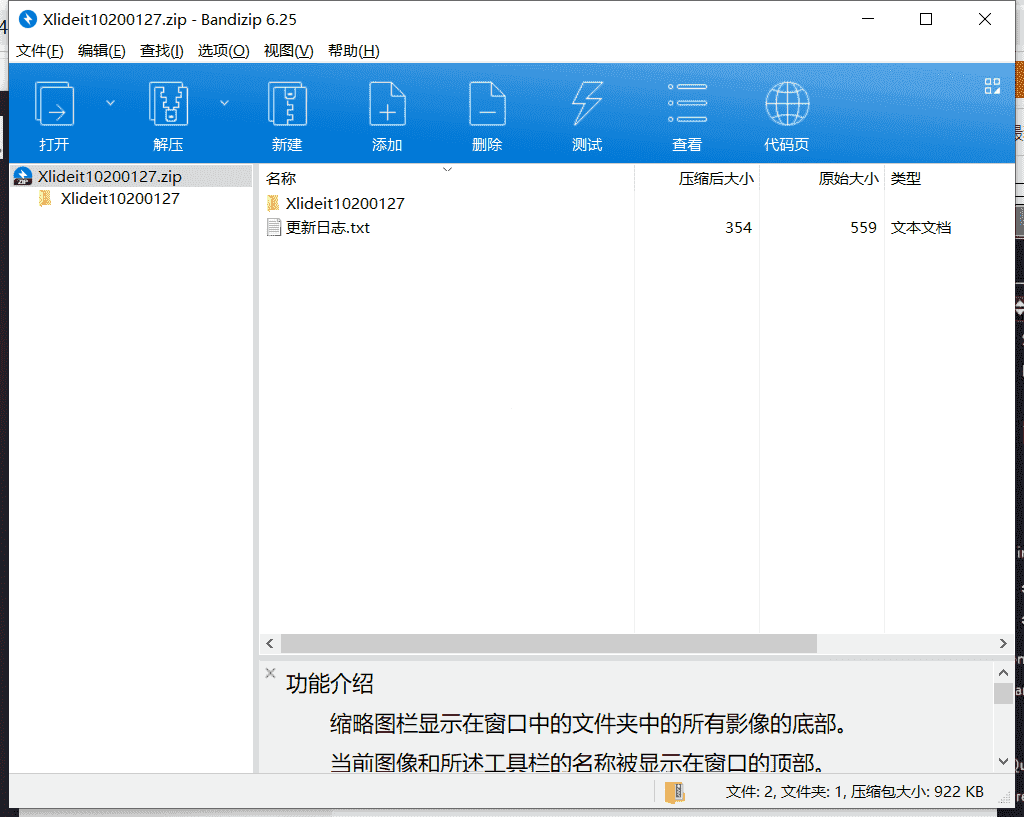Open the 编辑(E) menu

[101, 51]
